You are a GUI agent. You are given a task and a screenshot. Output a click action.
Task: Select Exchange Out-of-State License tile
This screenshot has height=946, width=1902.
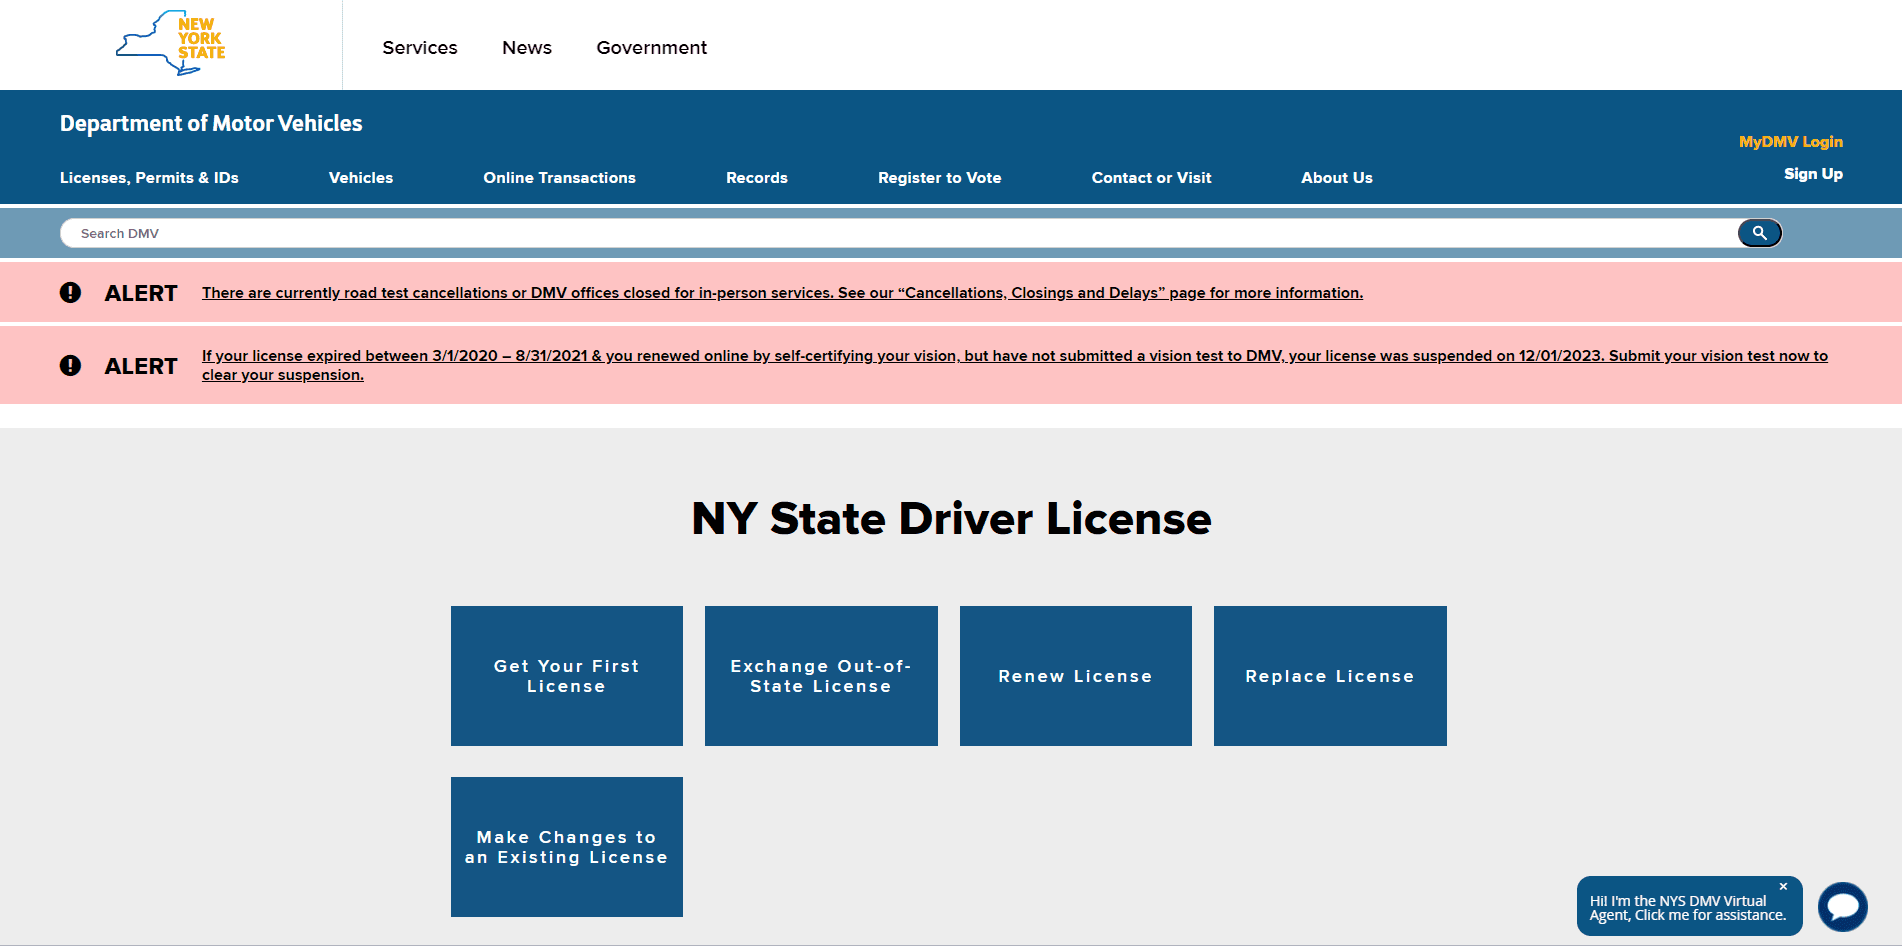coord(821,676)
